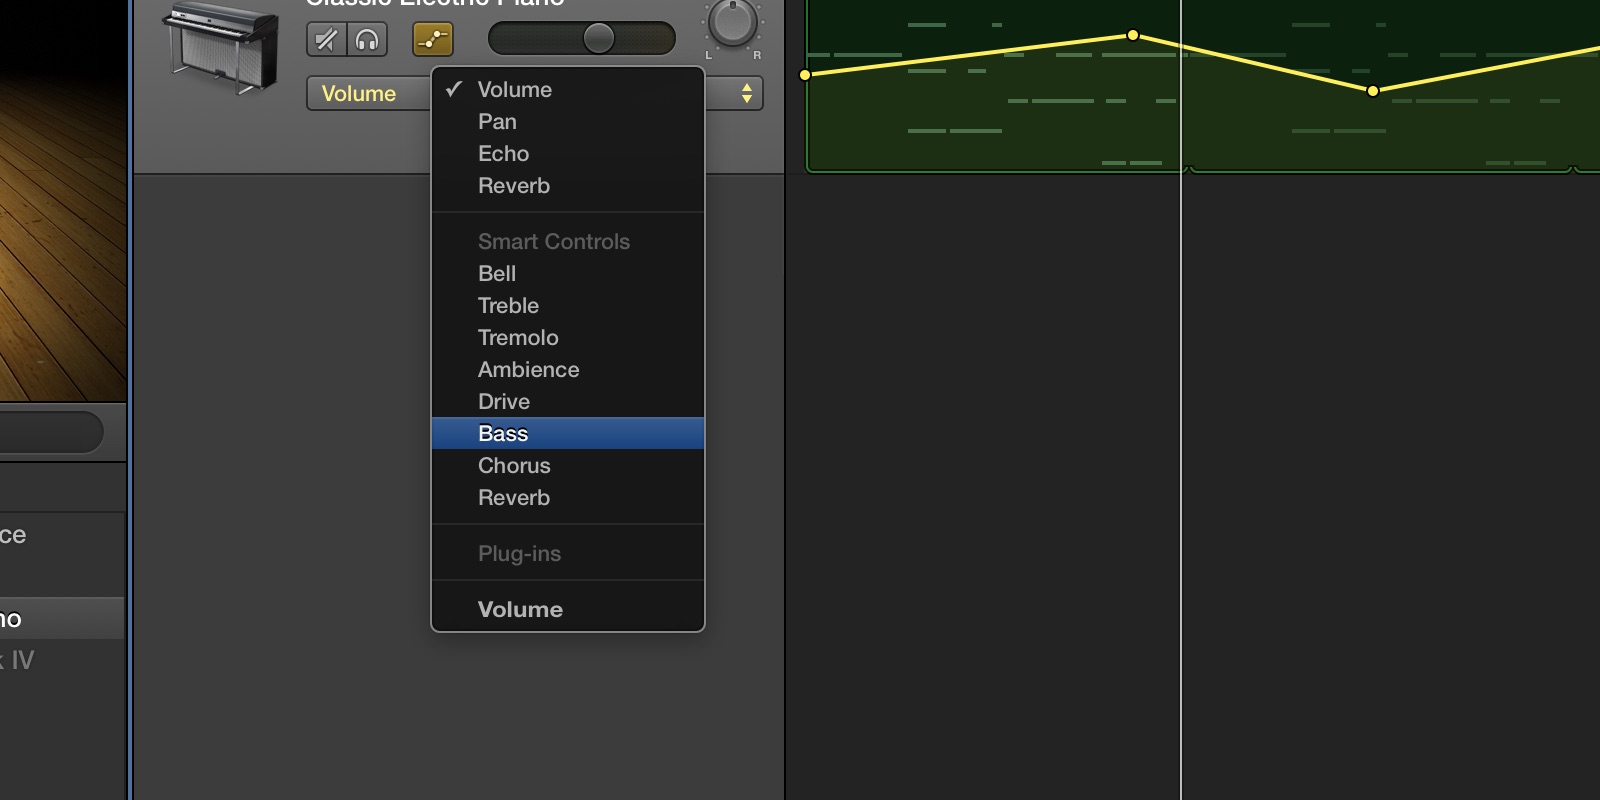Click the electric piano track icon

(x=221, y=48)
